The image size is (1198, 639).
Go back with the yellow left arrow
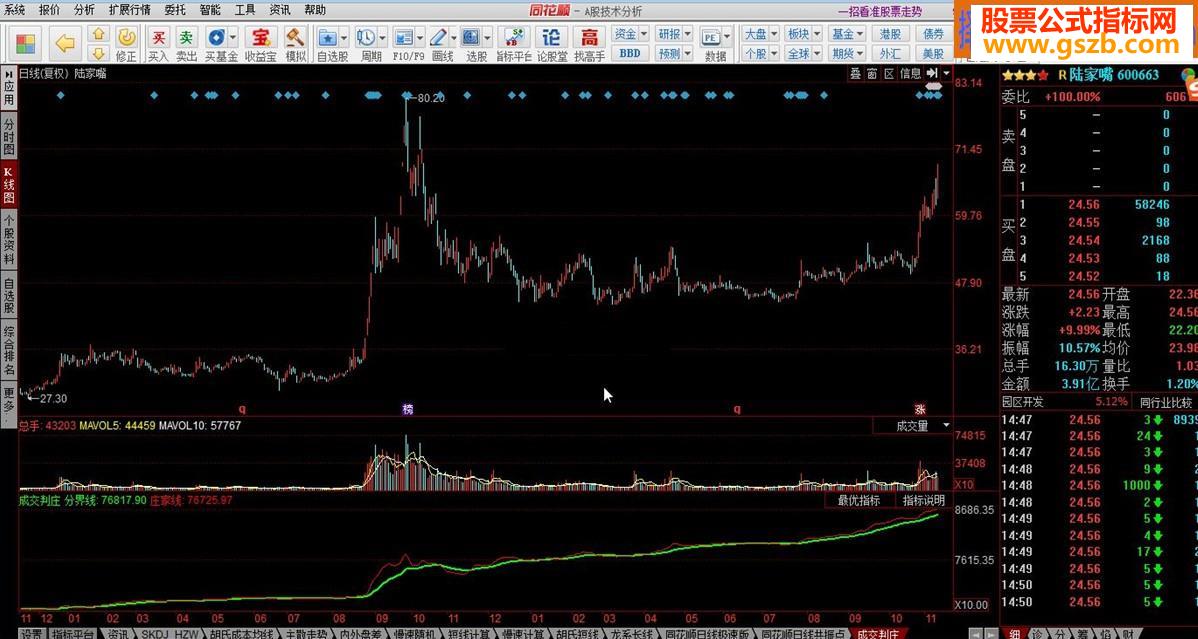(66, 44)
